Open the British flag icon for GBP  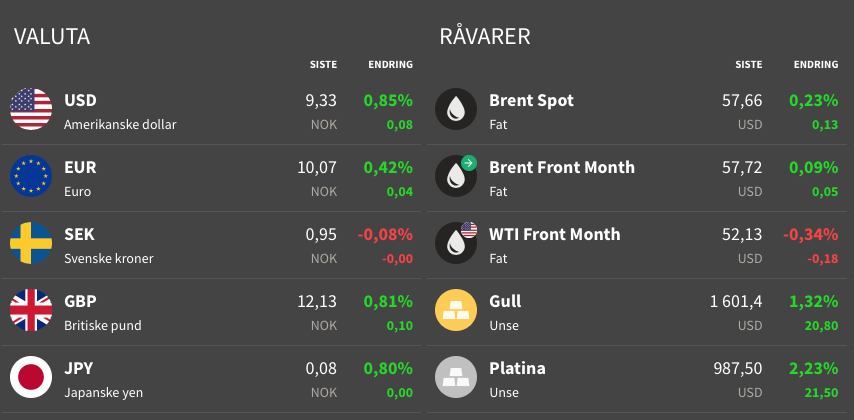[31, 310]
